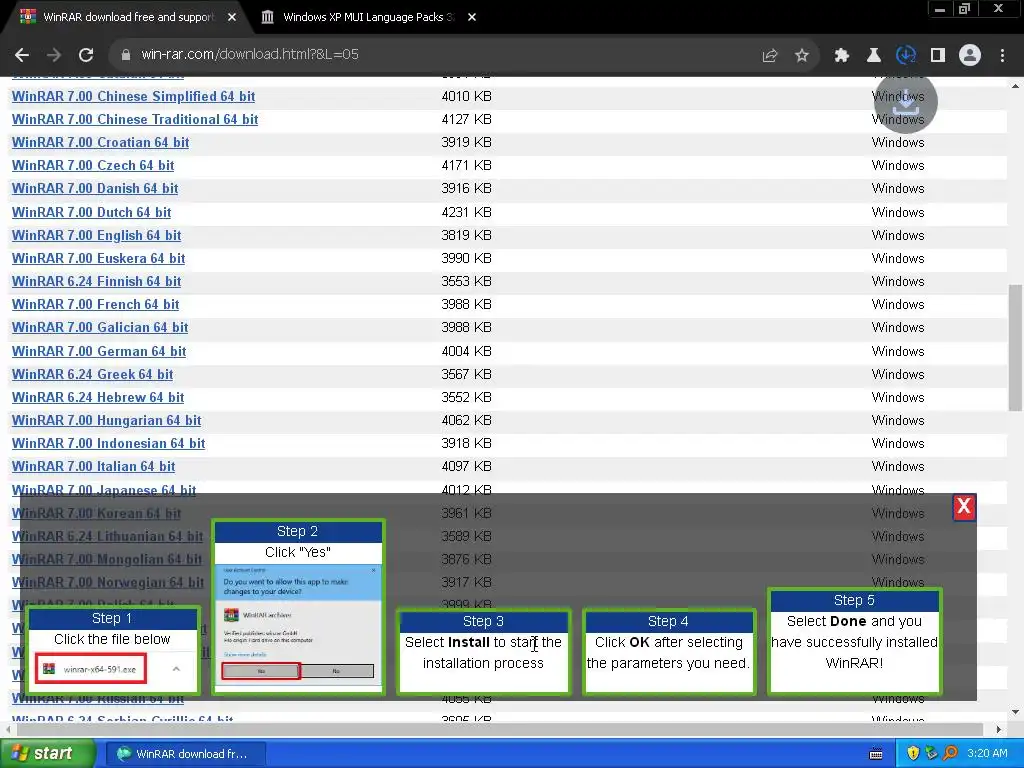1024x768 pixels.
Task: Click the 3:20 AM system clock
Action: pos(987,753)
